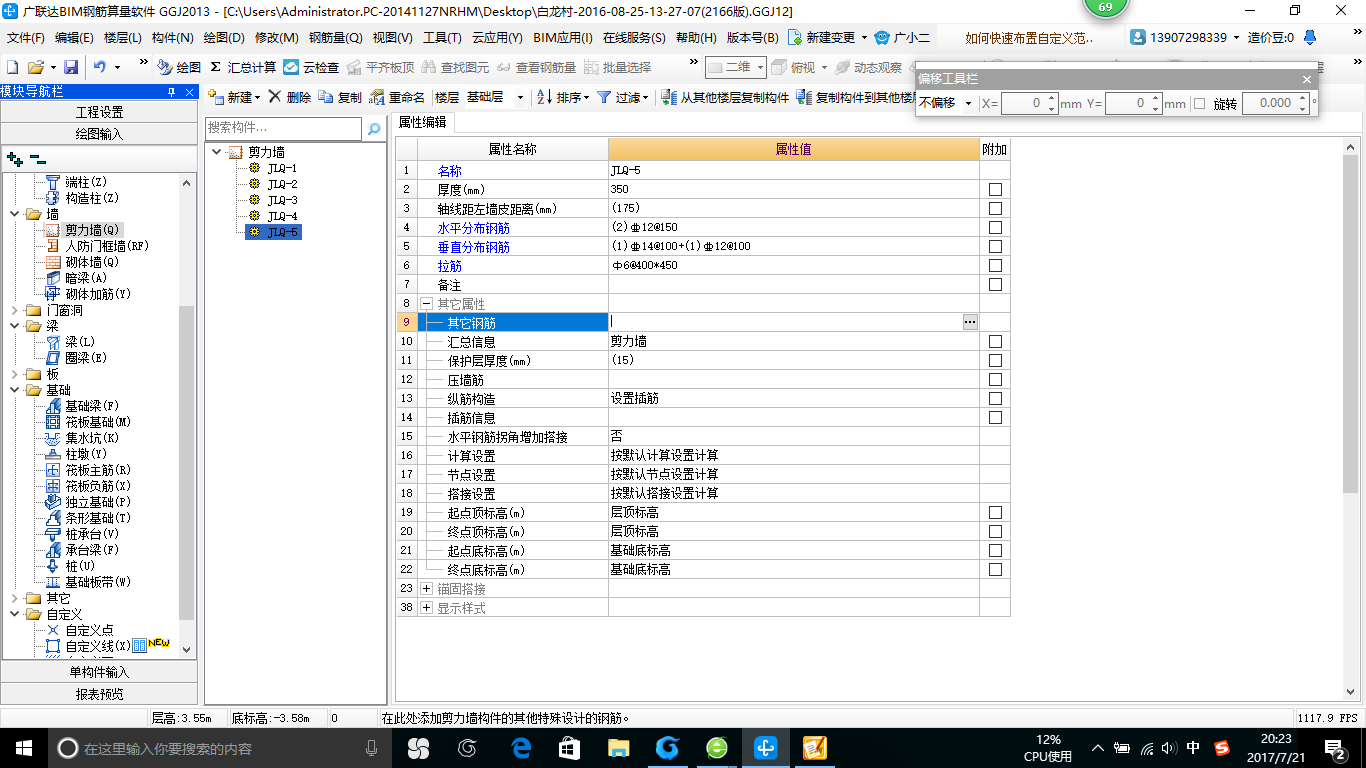Select component JLQ-3 in list
The image size is (1366, 768).
click(x=281, y=200)
